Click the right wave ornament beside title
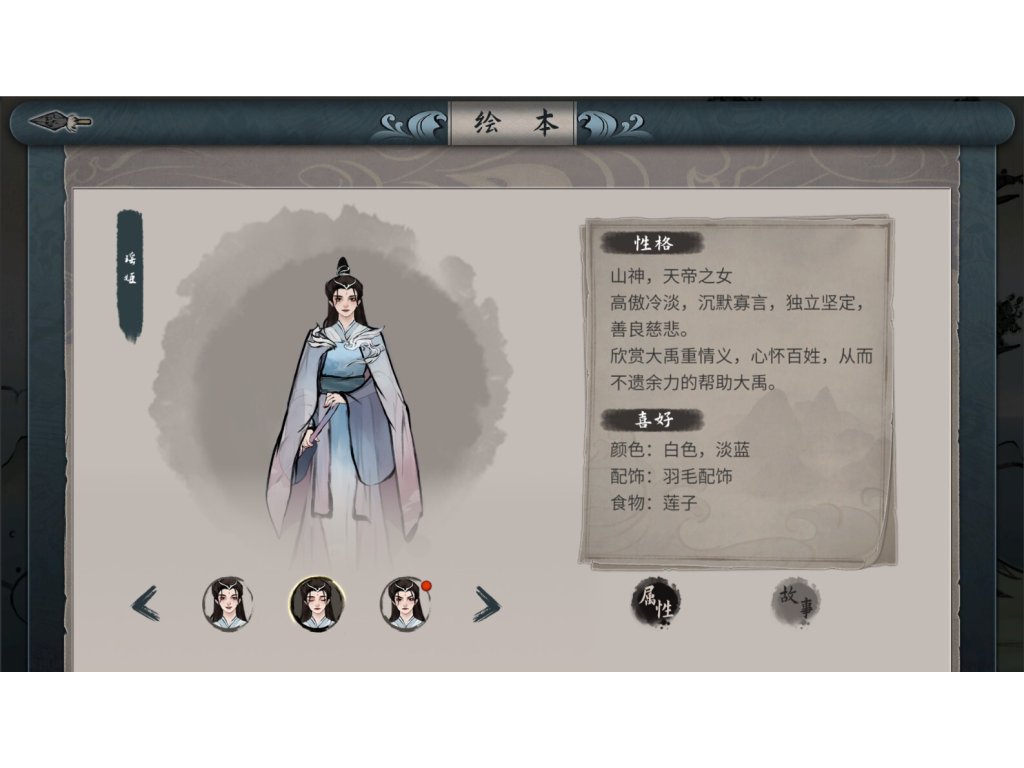The width and height of the screenshot is (1024, 768). pyautogui.click(x=612, y=125)
